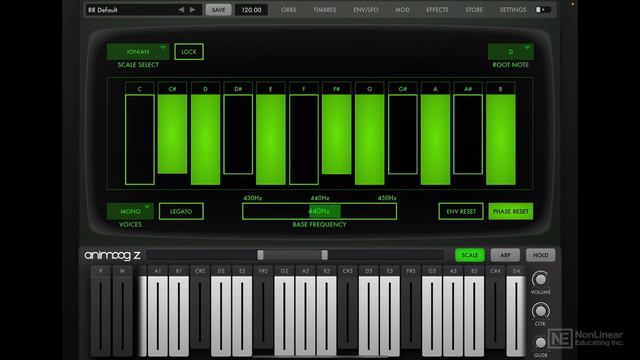Select previous preset with left arrow
Image resolution: width=640 pixels, height=360 pixels.
(181, 9)
